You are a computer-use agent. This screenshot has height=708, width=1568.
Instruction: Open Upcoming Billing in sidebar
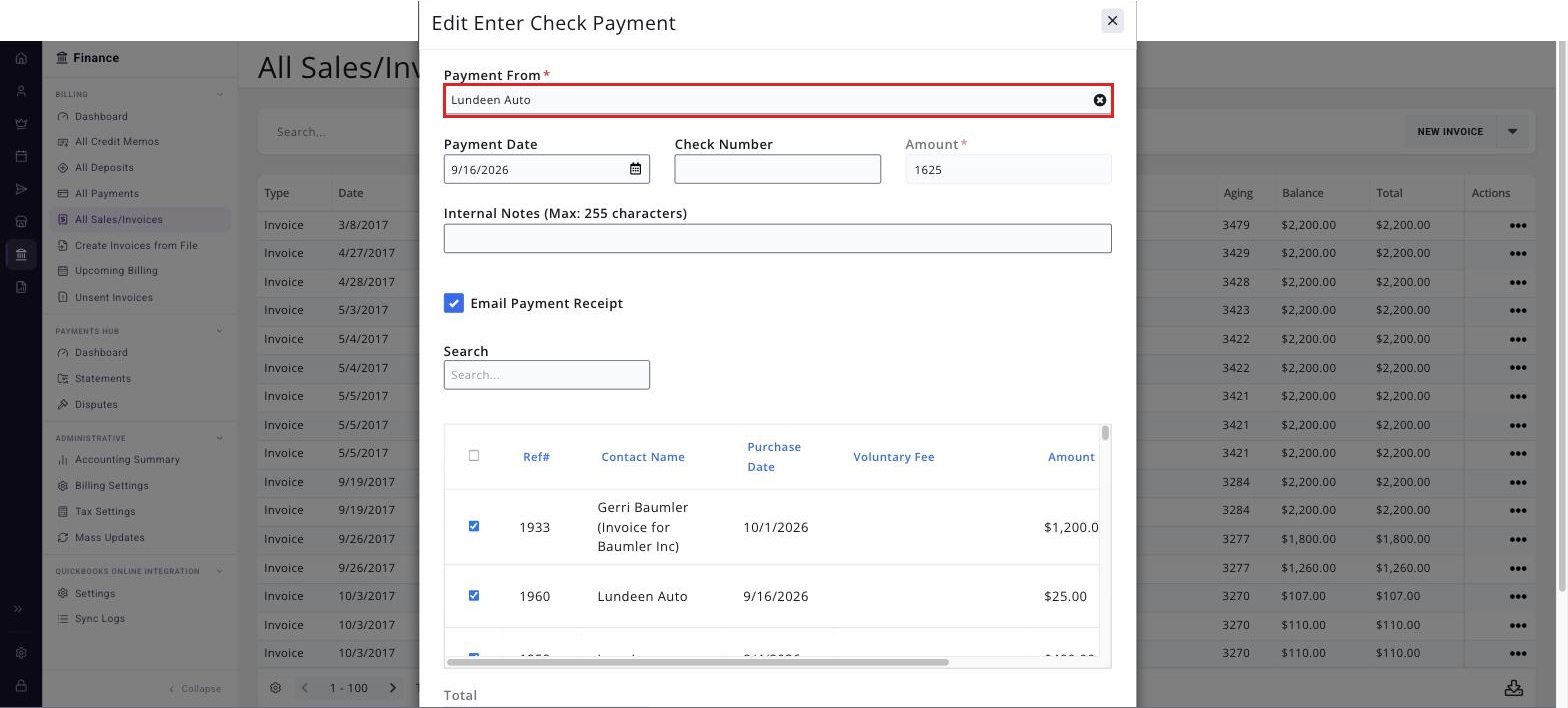[x=116, y=271]
